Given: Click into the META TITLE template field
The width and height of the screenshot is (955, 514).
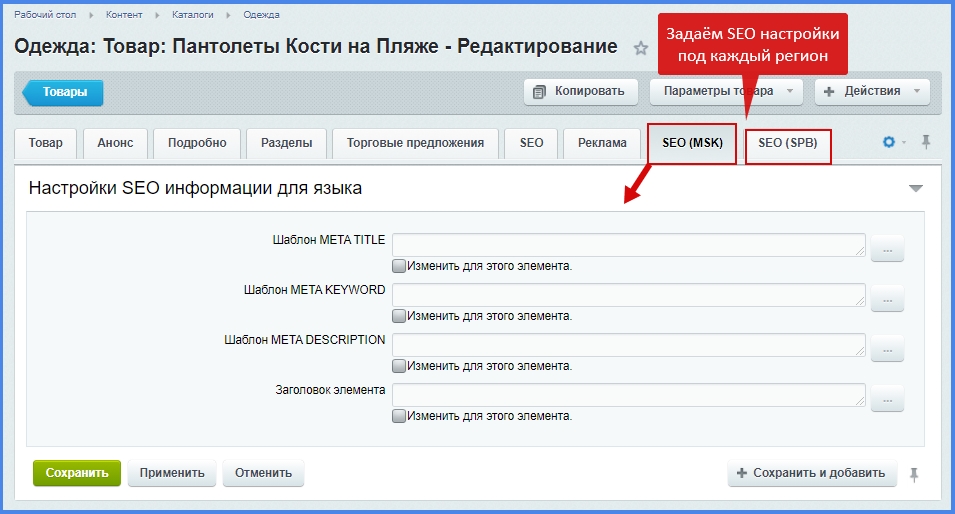Looking at the screenshot, I should click(628, 245).
